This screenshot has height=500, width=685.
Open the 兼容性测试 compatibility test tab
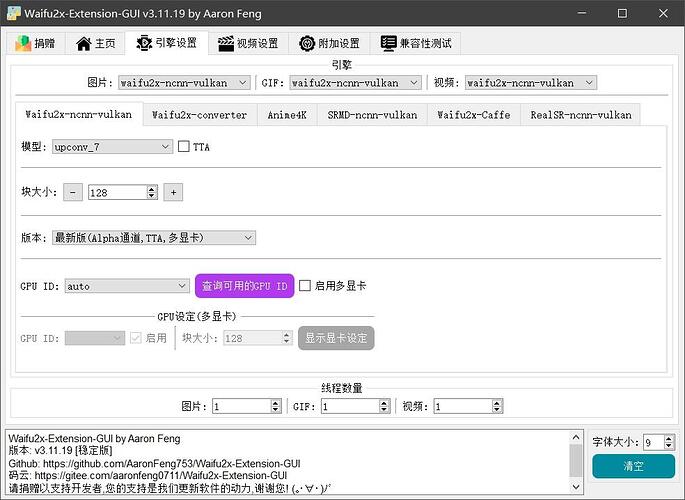[415, 43]
